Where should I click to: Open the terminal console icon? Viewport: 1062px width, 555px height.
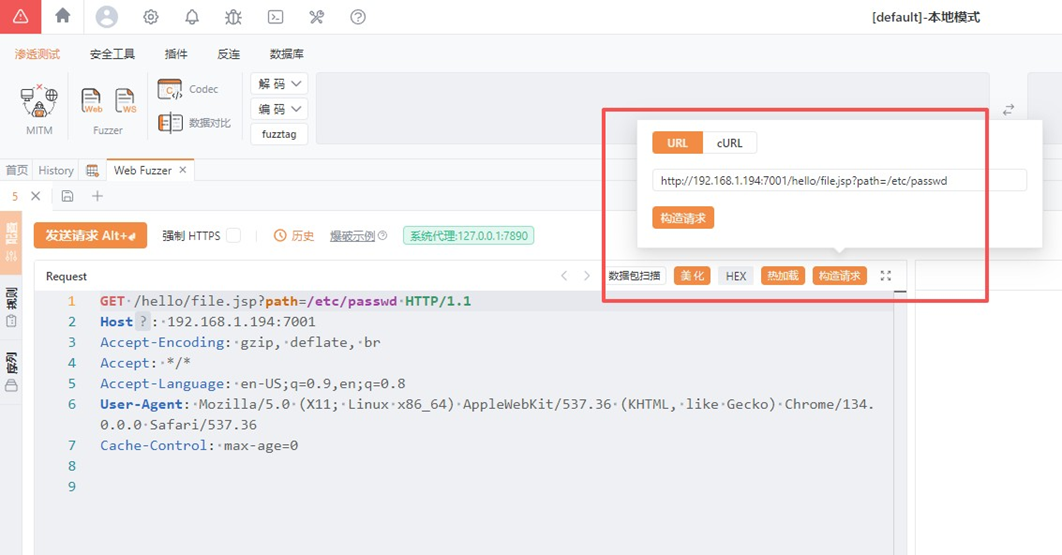coord(275,17)
